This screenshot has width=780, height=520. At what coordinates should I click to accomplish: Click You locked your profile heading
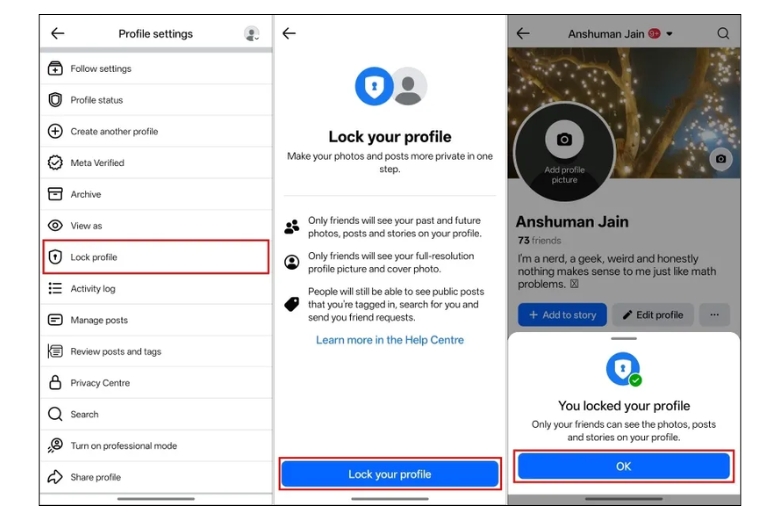624,406
